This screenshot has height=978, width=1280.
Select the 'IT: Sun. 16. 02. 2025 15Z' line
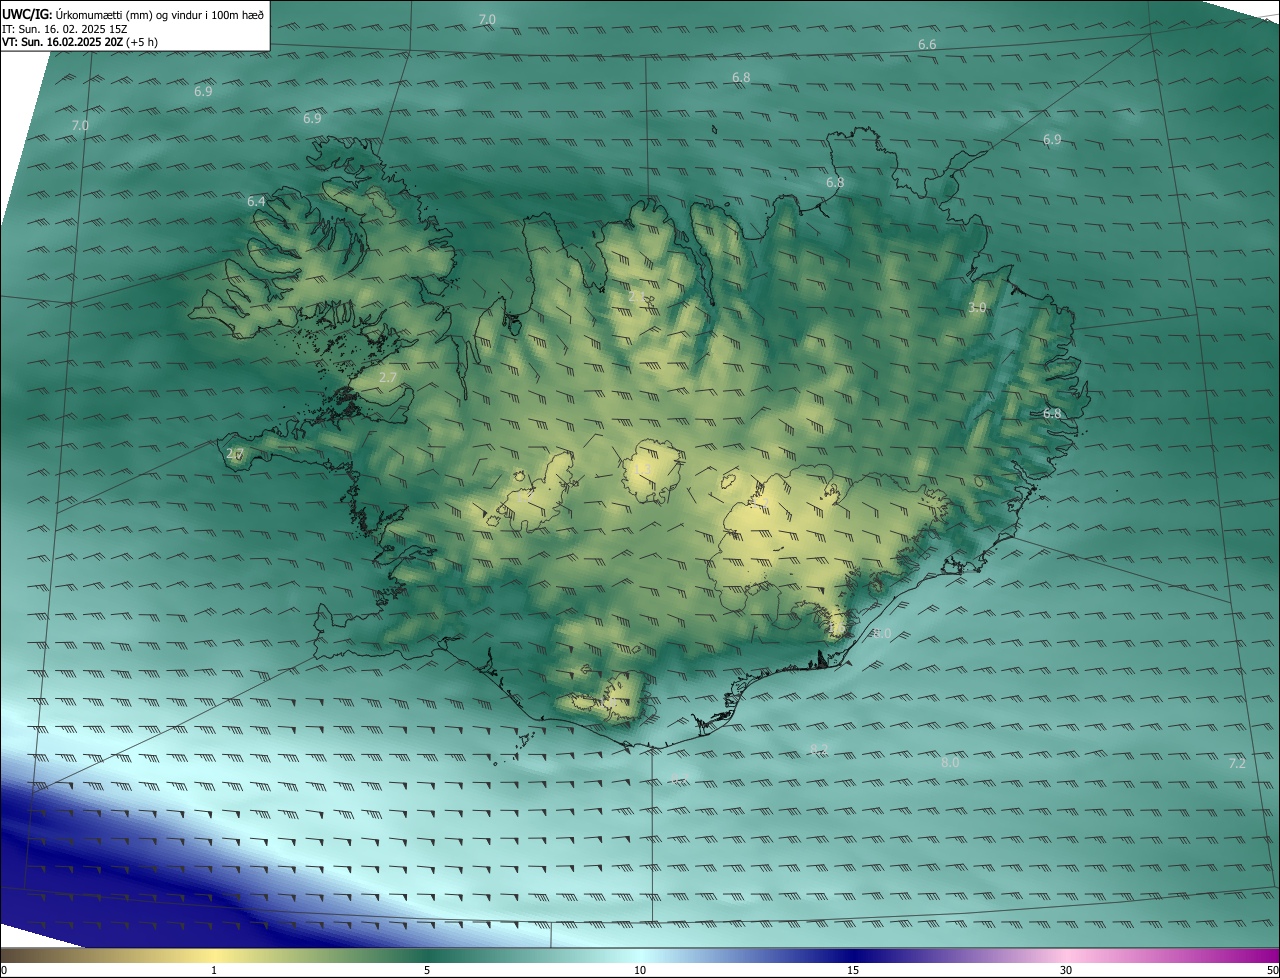[x=65, y=29]
